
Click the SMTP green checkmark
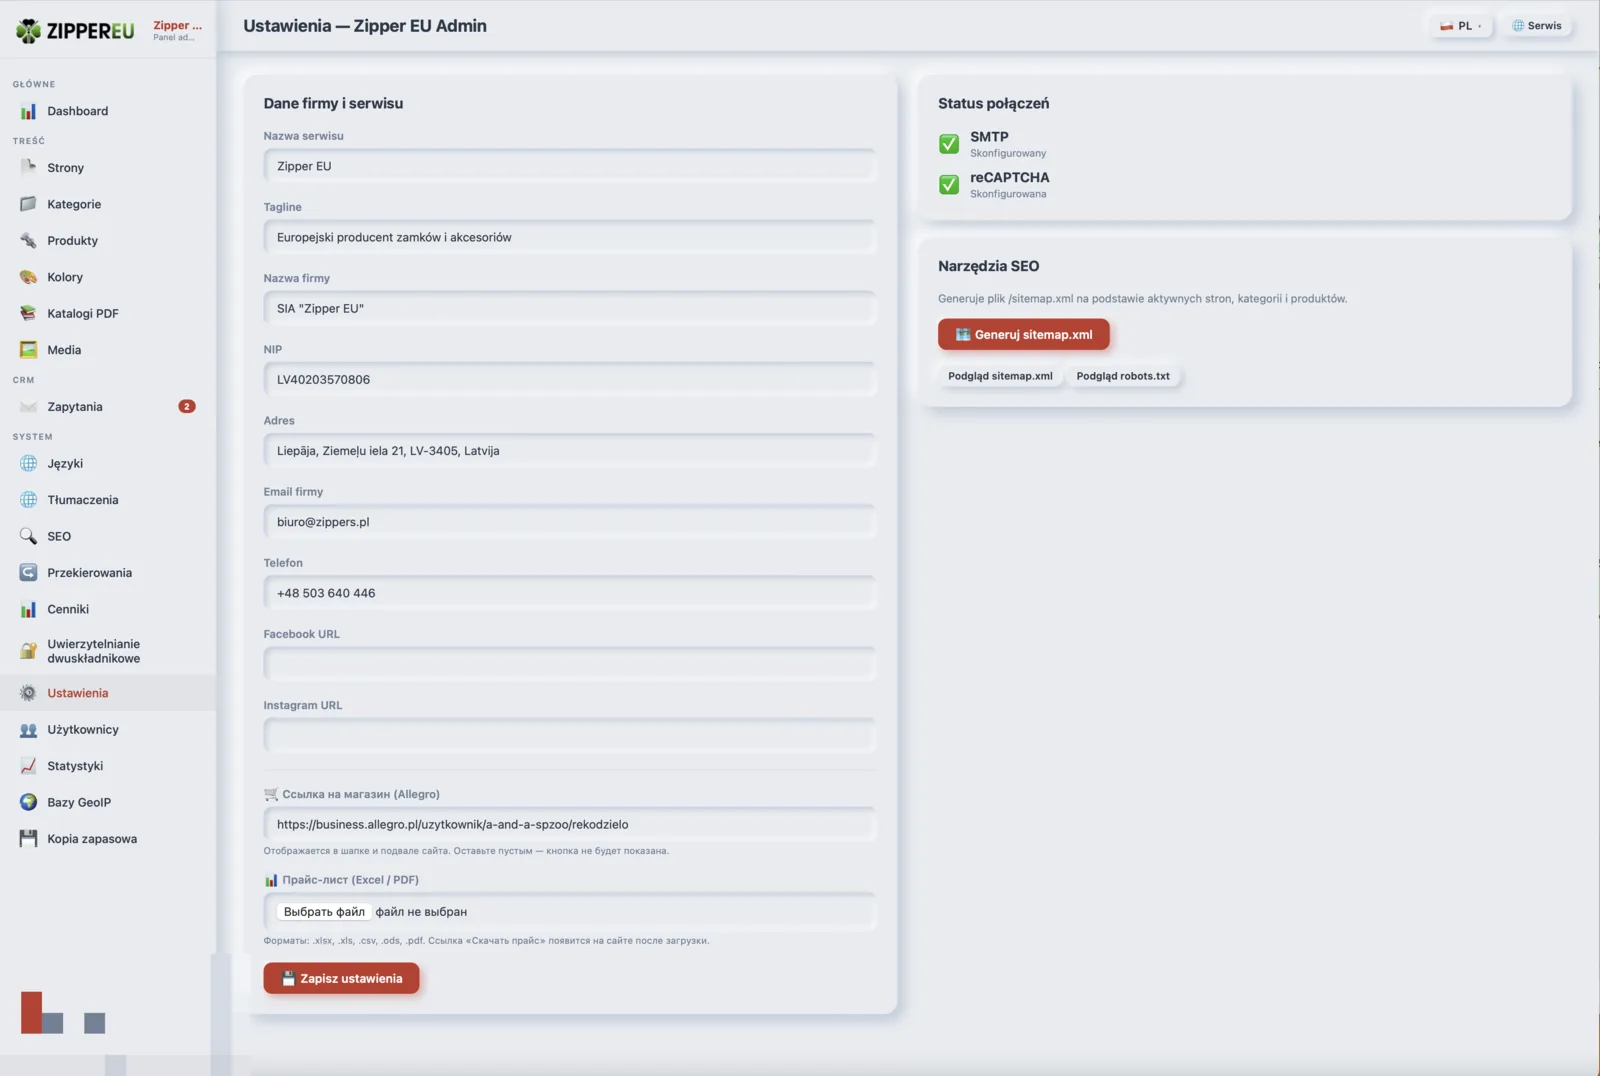tap(949, 144)
